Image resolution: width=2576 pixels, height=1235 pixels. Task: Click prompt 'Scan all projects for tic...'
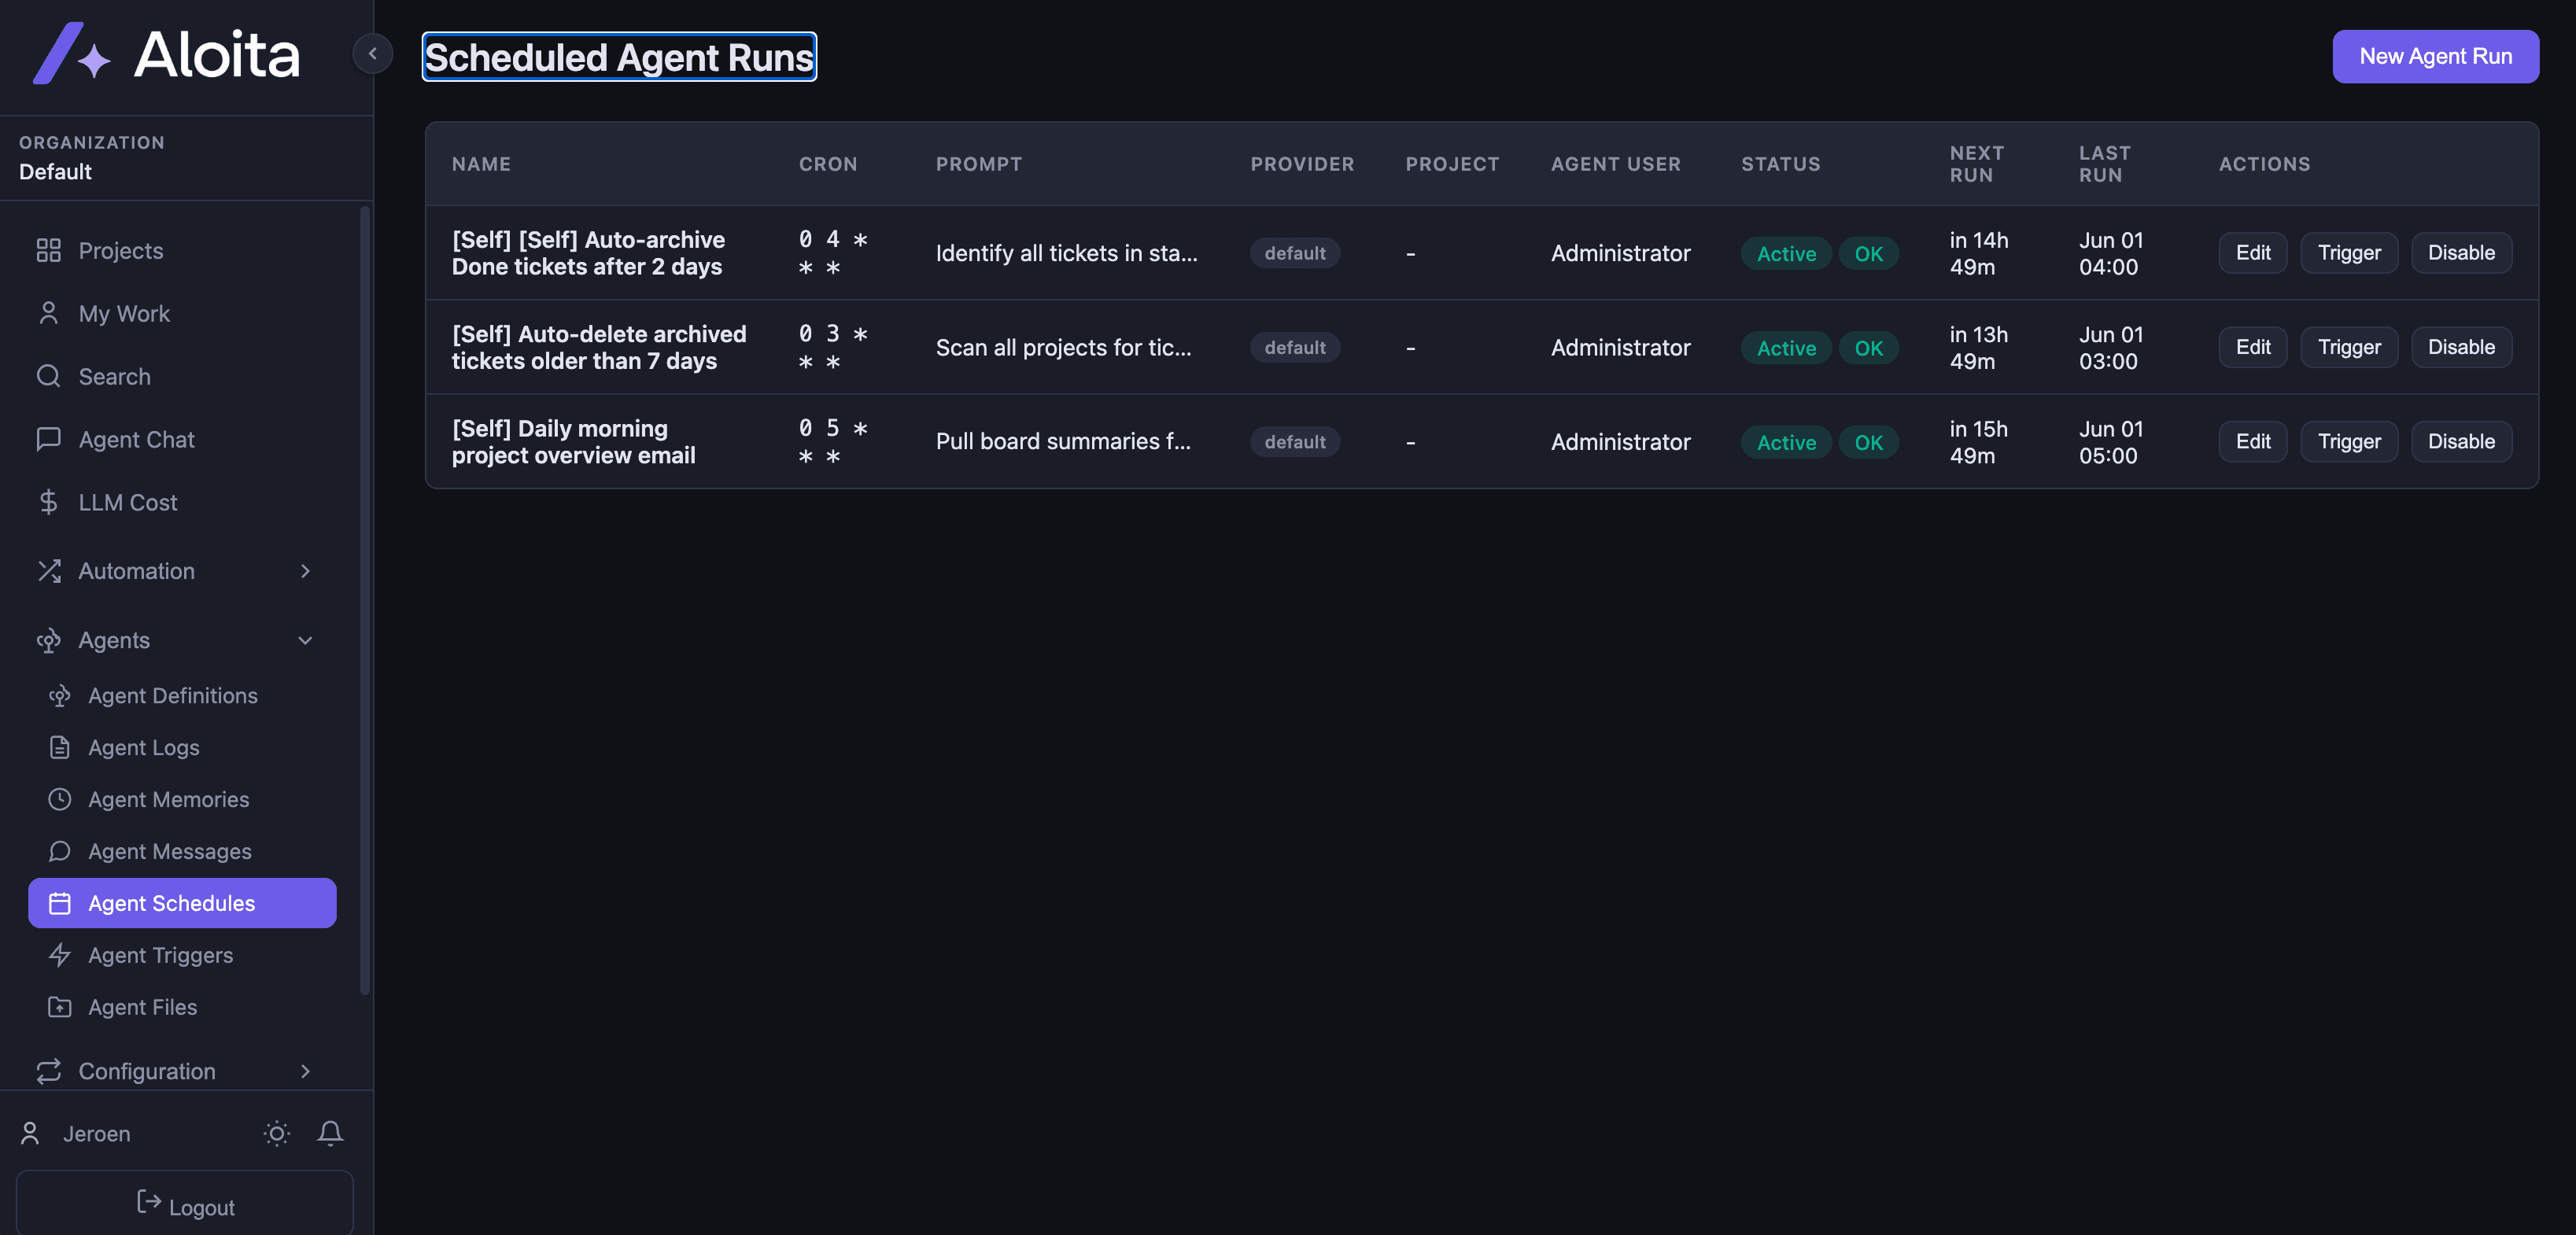(1063, 347)
